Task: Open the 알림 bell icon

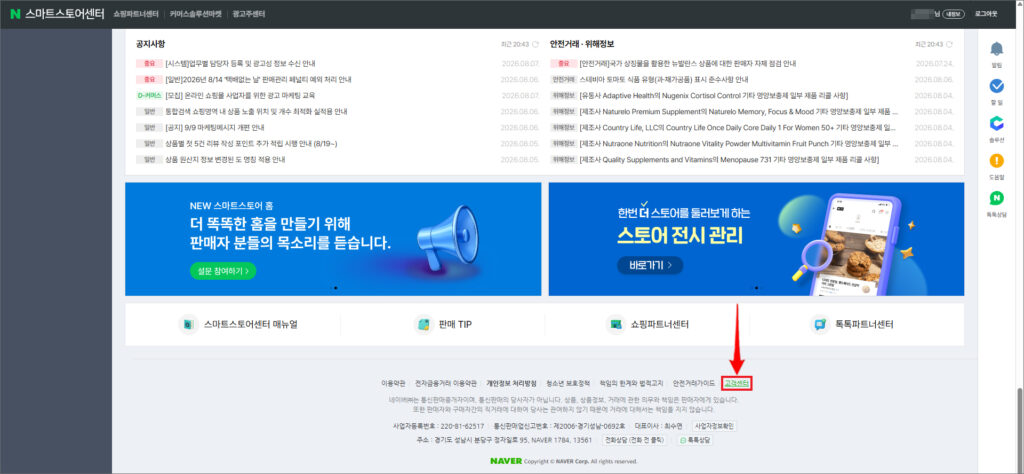Action: [x=997, y=49]
